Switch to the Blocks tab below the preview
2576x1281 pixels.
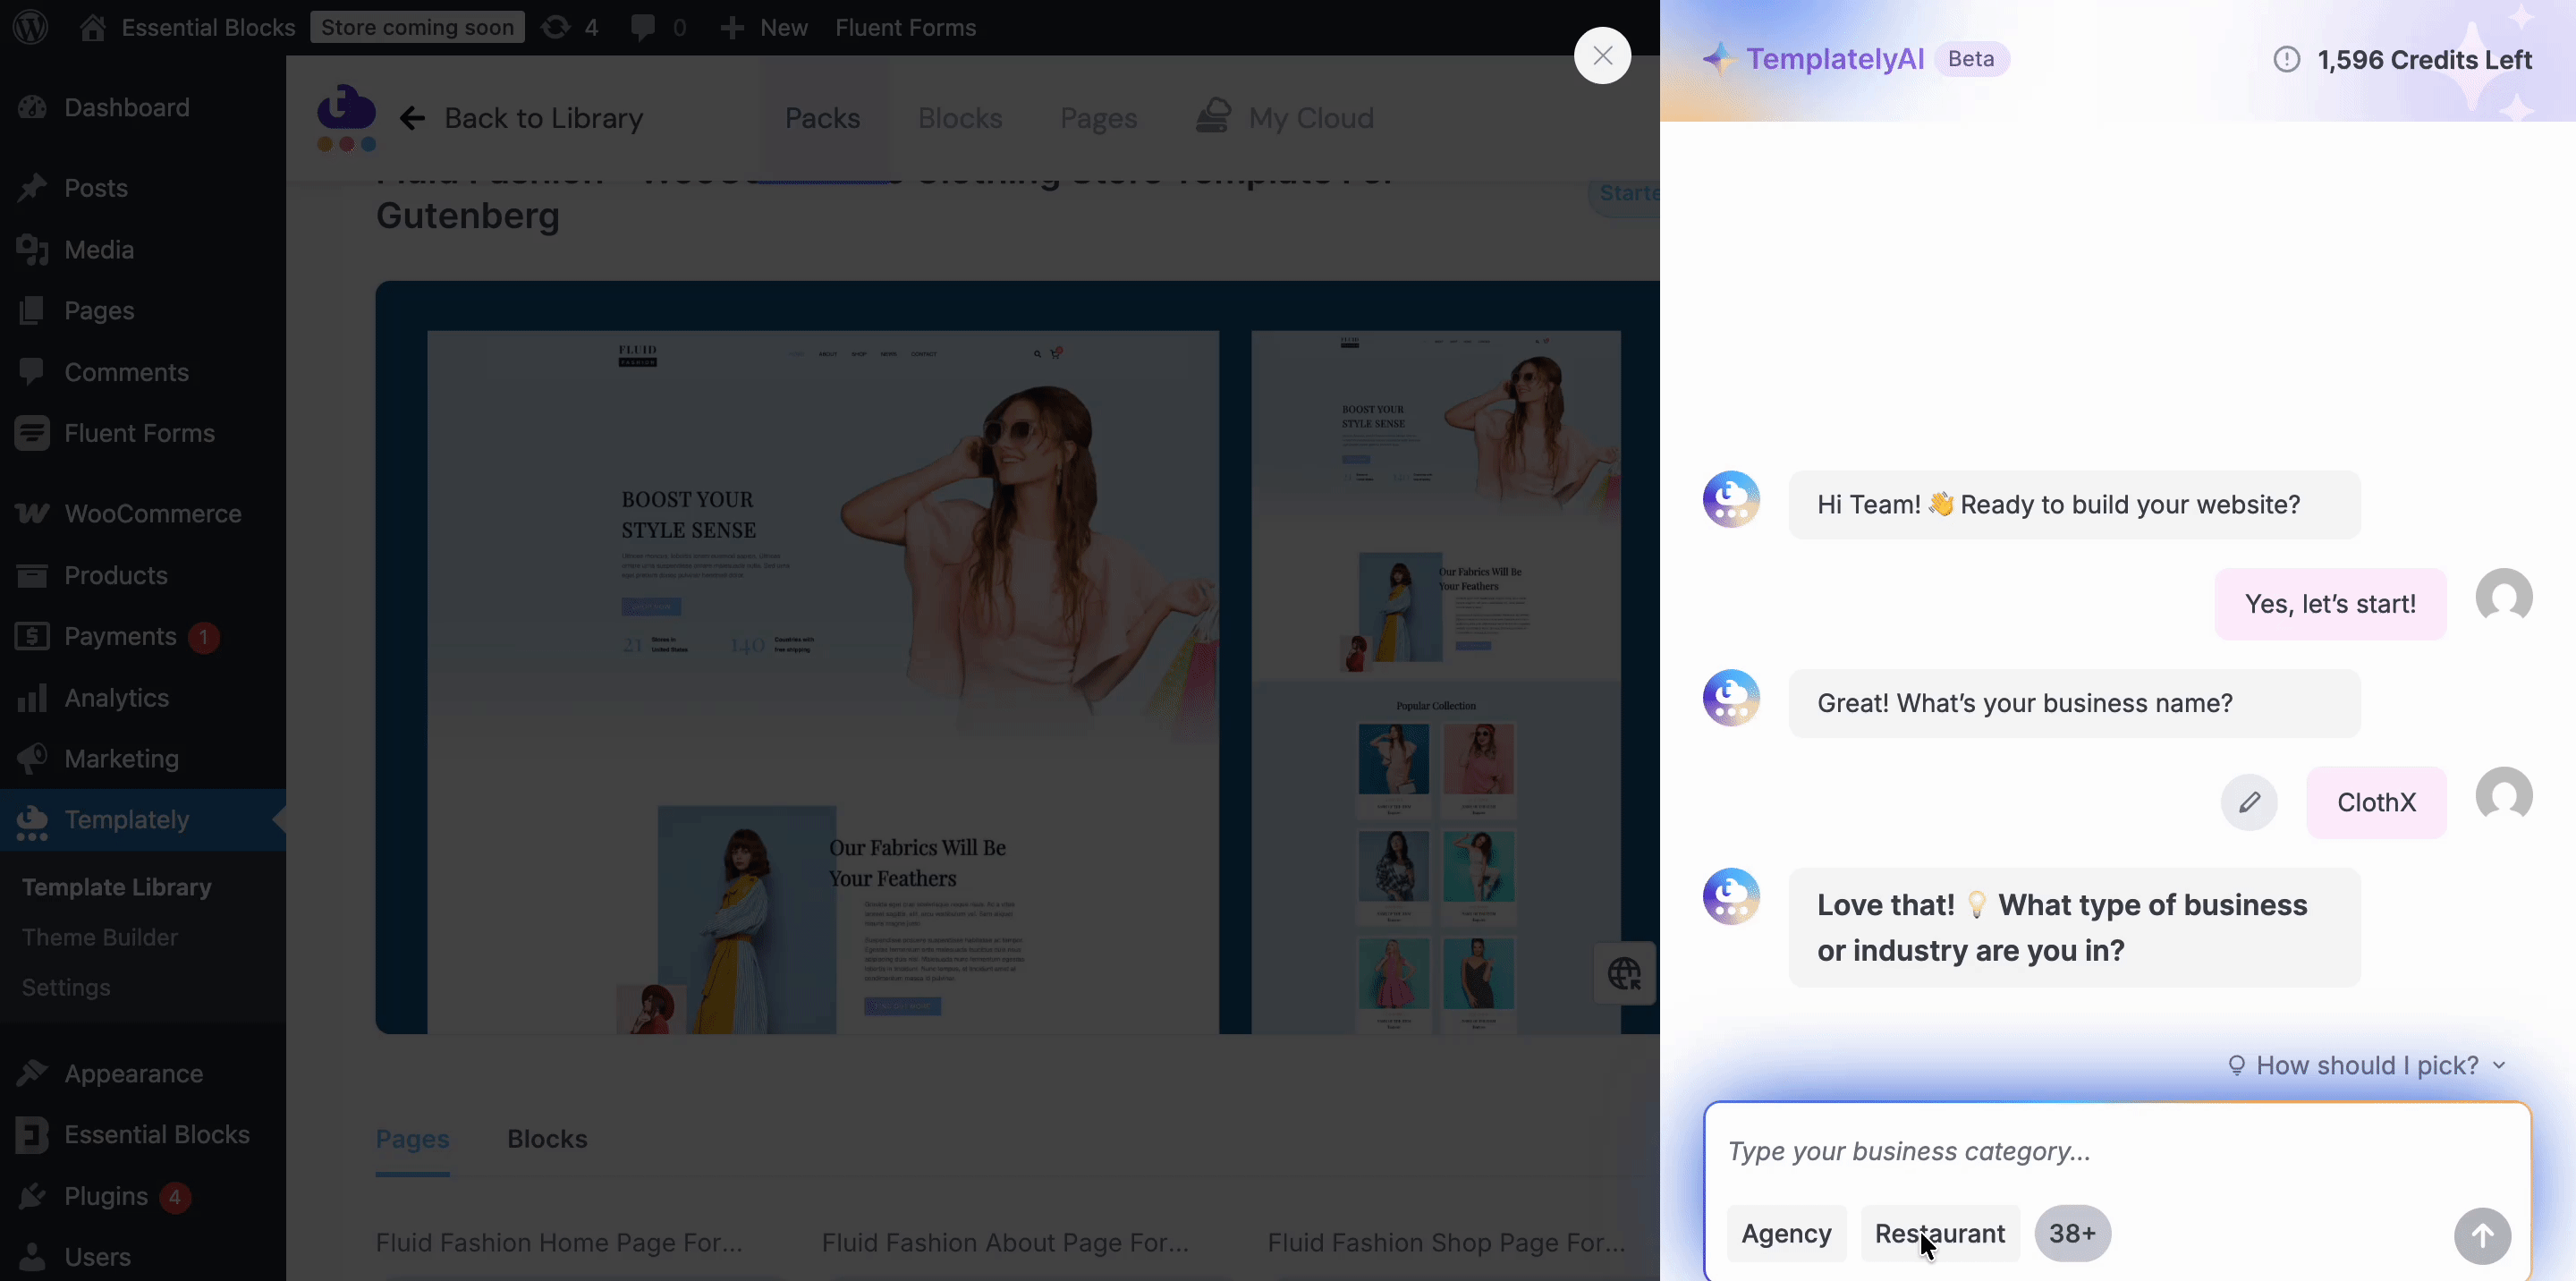(x=546, y=1139)
